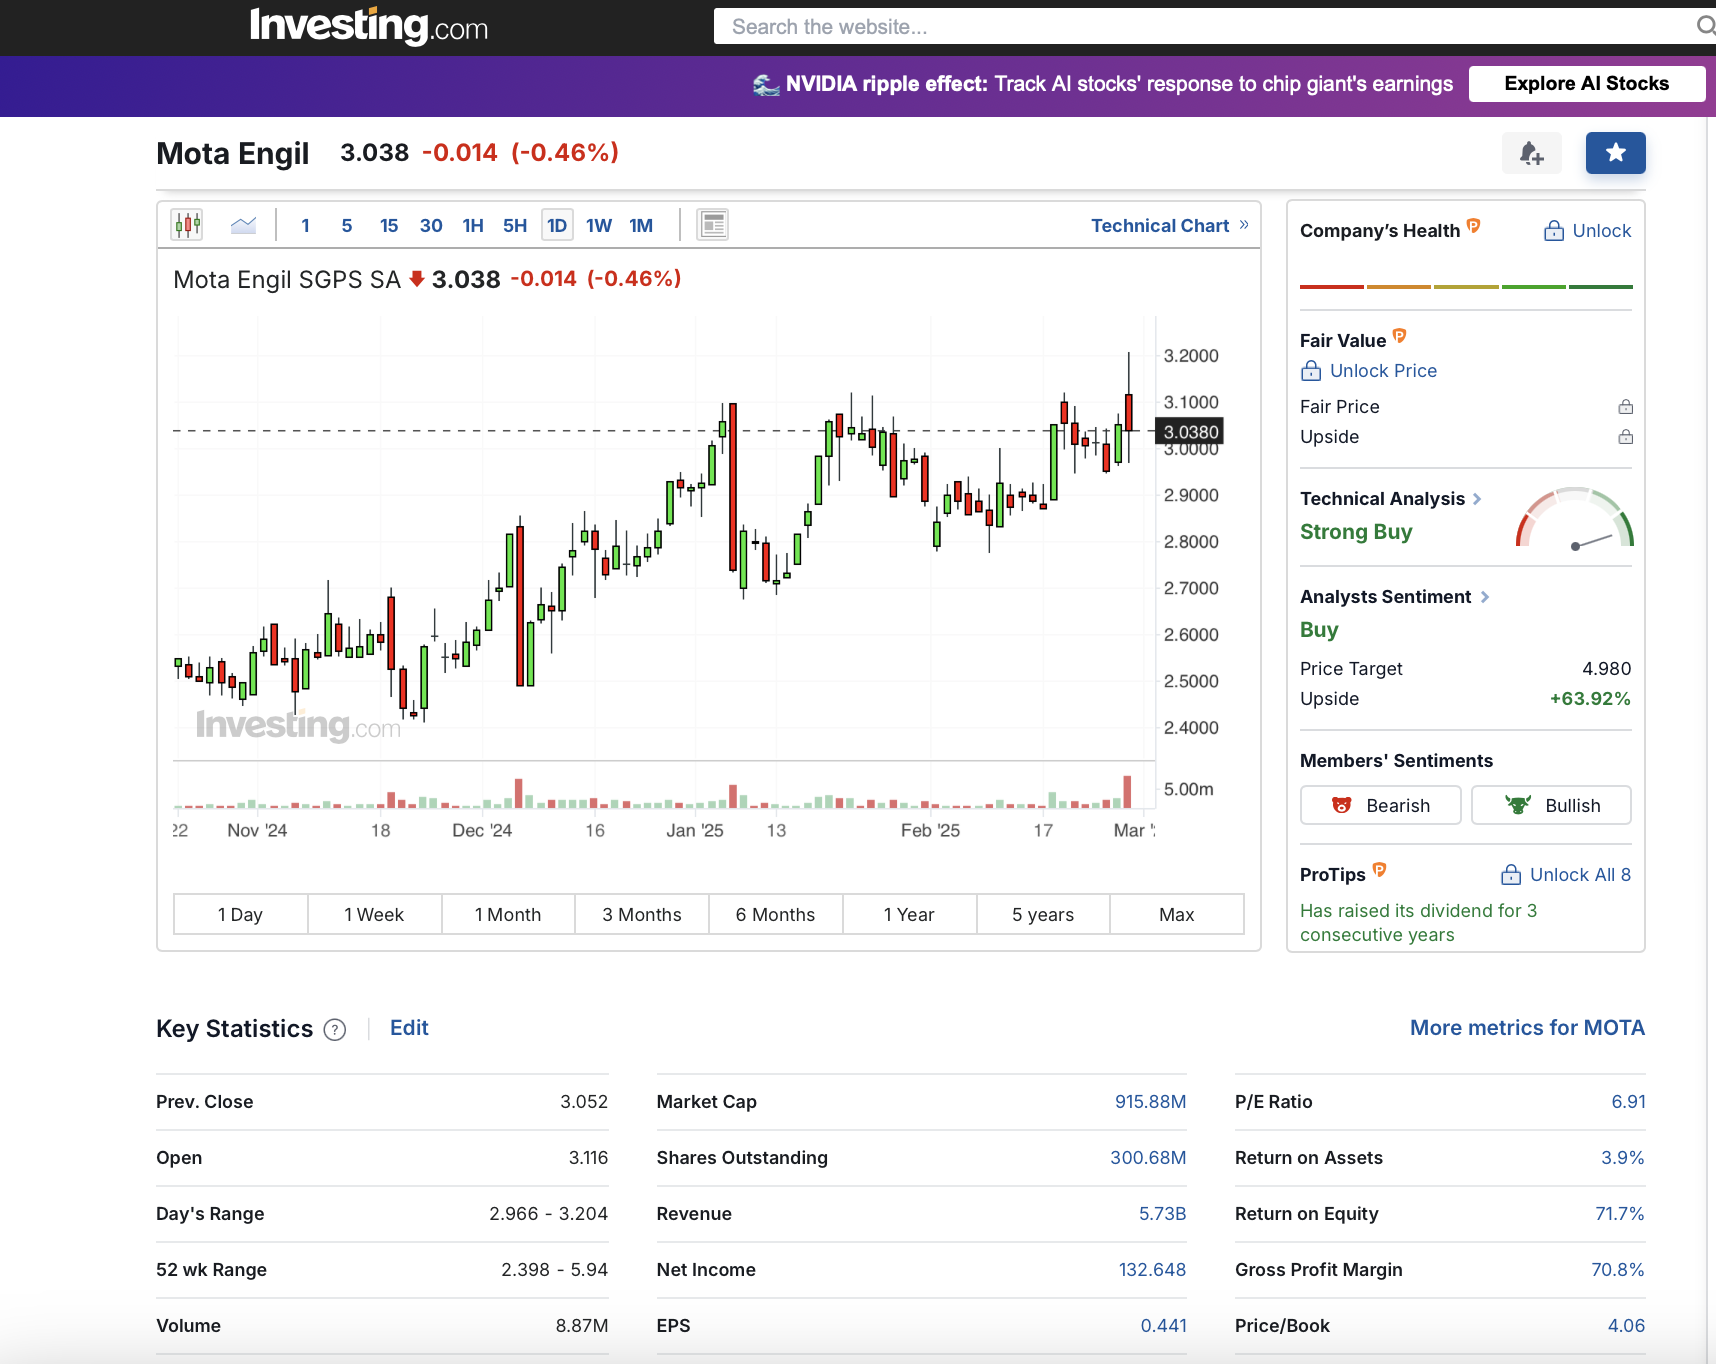This screenshot has width=1716, height=1364.
Task: Click the Company's Health color rating bar
Action: tap(1465, 287)
